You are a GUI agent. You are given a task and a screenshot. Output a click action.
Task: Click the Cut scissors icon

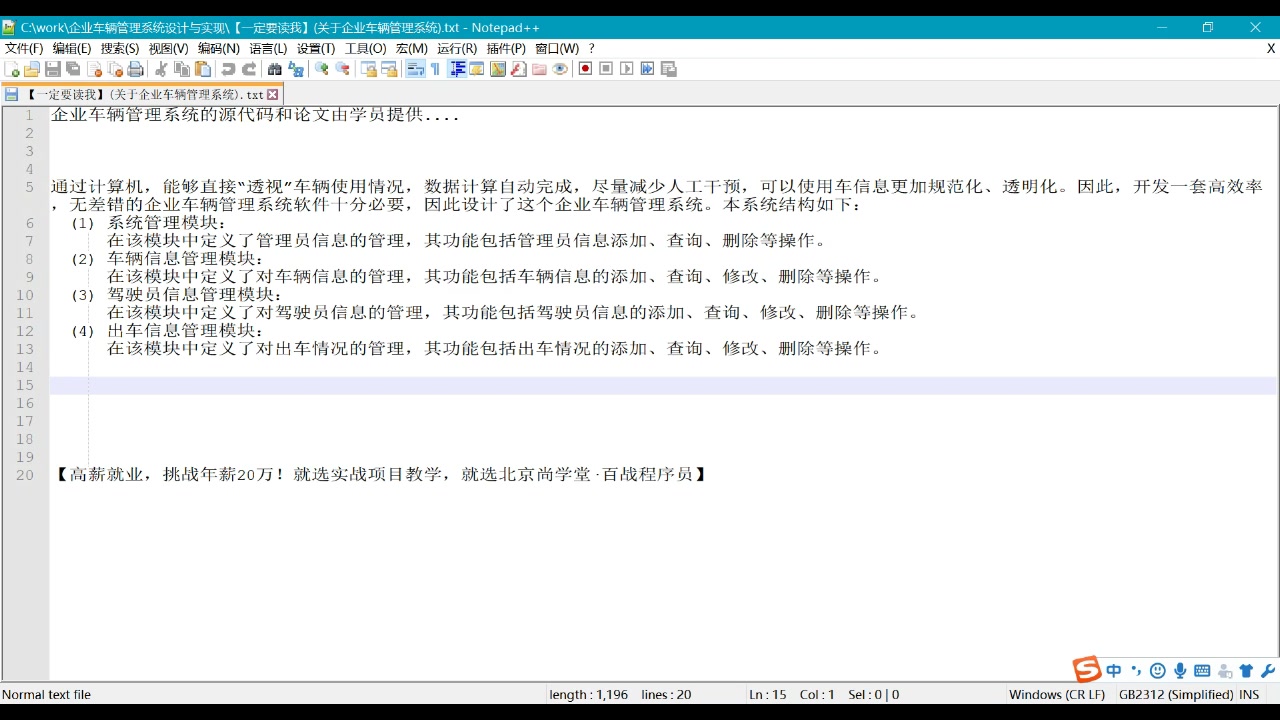[x=161, y=69]
